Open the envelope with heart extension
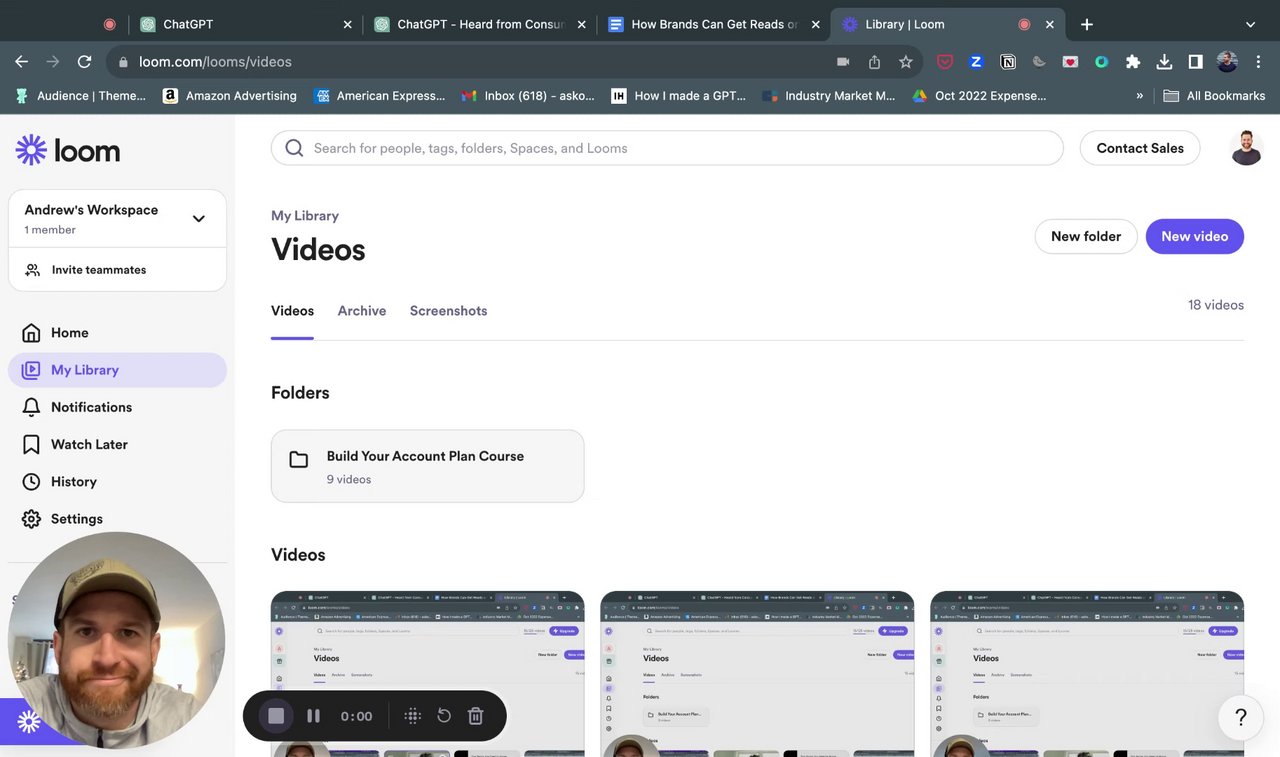1280x757 pixels. [1070, 62]
